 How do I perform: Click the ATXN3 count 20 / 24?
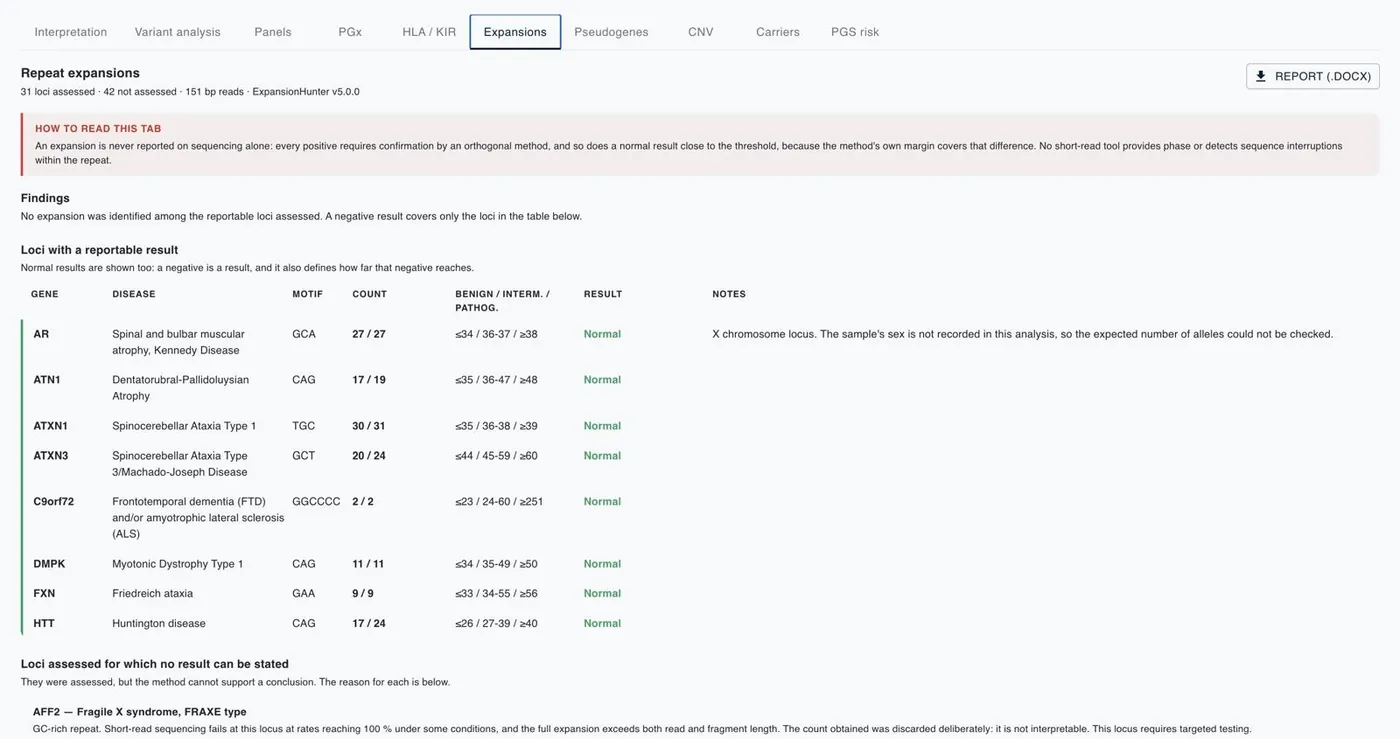(x=369, y=456)
